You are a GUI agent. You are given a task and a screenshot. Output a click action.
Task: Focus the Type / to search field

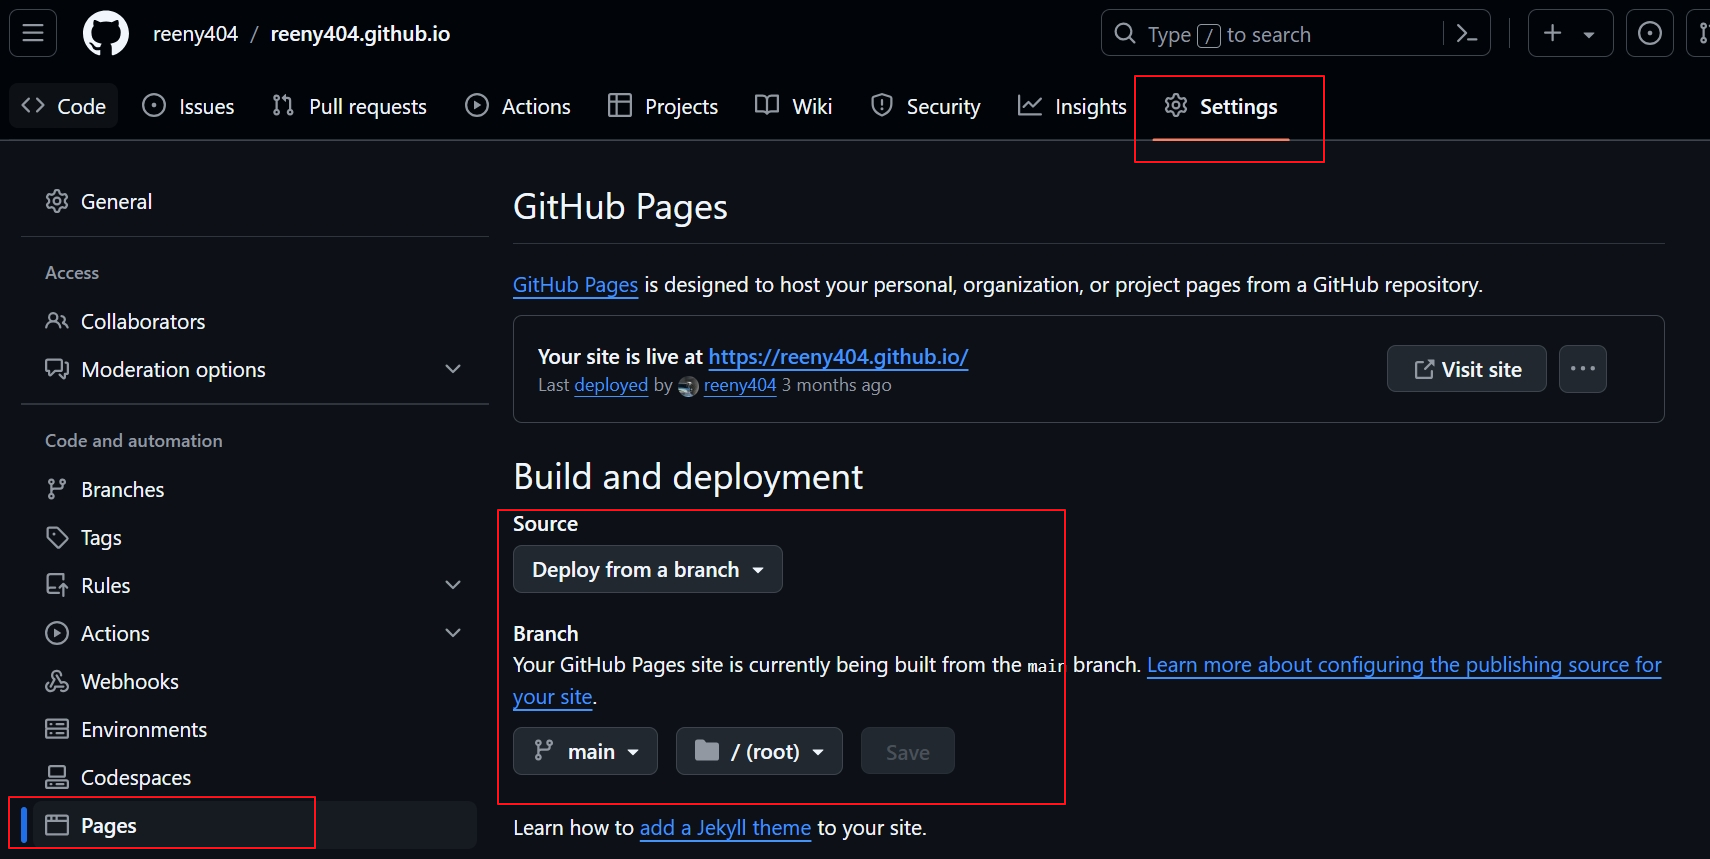coord(1296,34)
